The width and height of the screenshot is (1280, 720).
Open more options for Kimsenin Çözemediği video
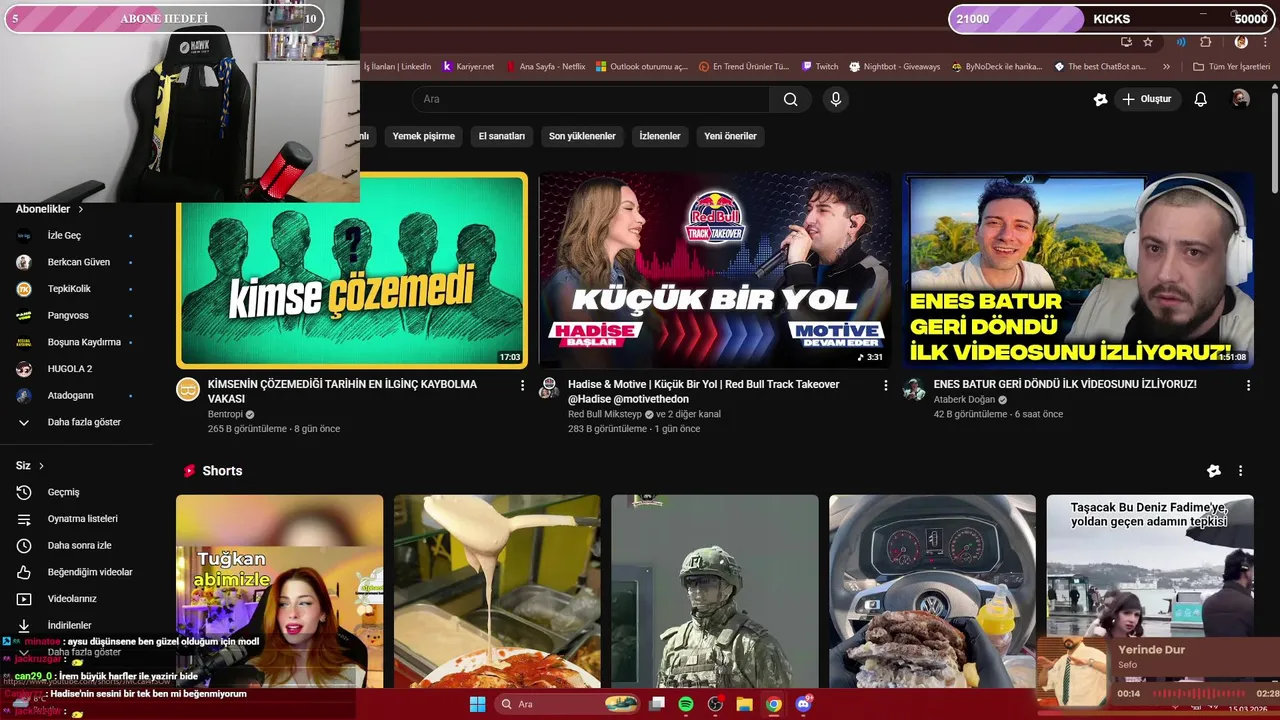click(522, 385)
